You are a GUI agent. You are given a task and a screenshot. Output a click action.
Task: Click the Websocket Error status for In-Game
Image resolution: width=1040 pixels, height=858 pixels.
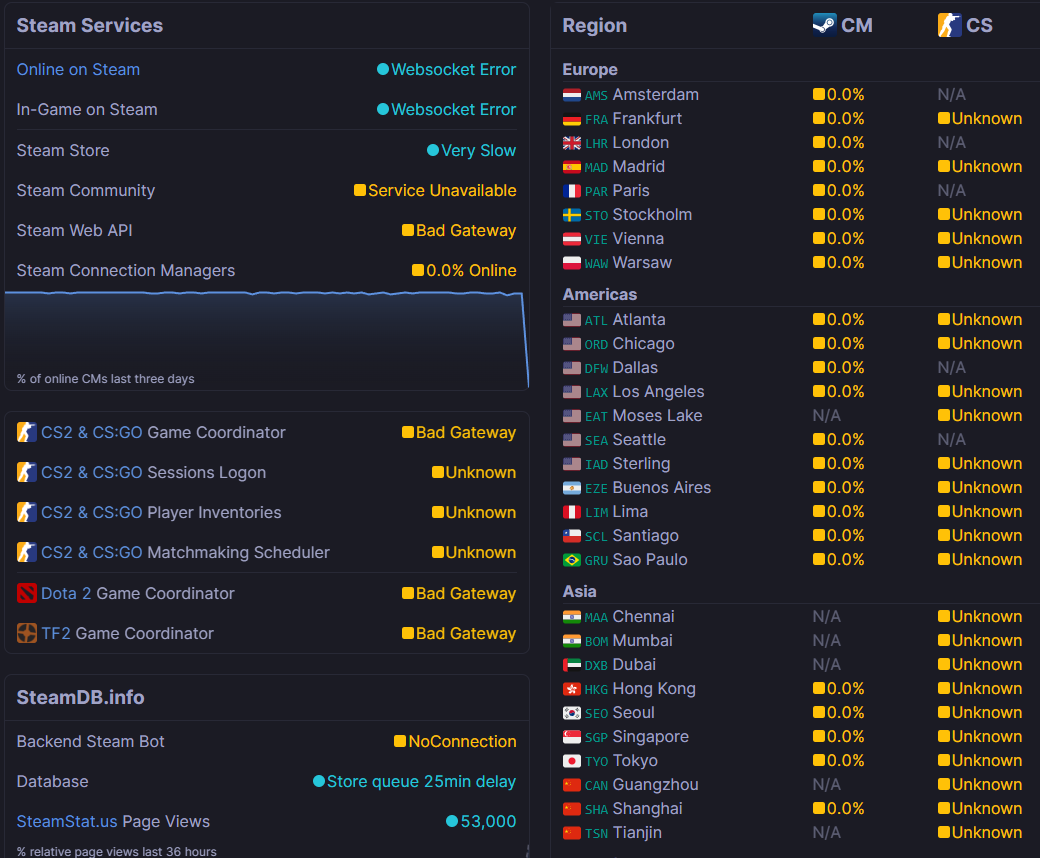453,110
